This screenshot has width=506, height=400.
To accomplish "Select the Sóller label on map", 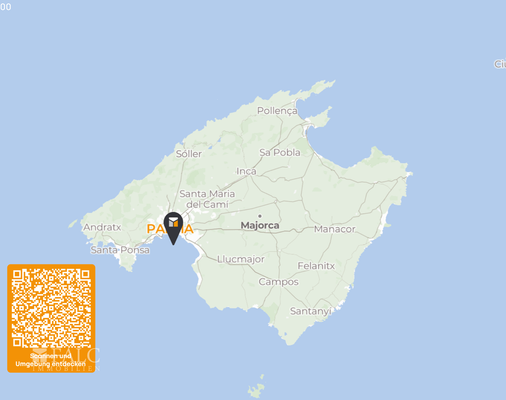I will point(189,154).
